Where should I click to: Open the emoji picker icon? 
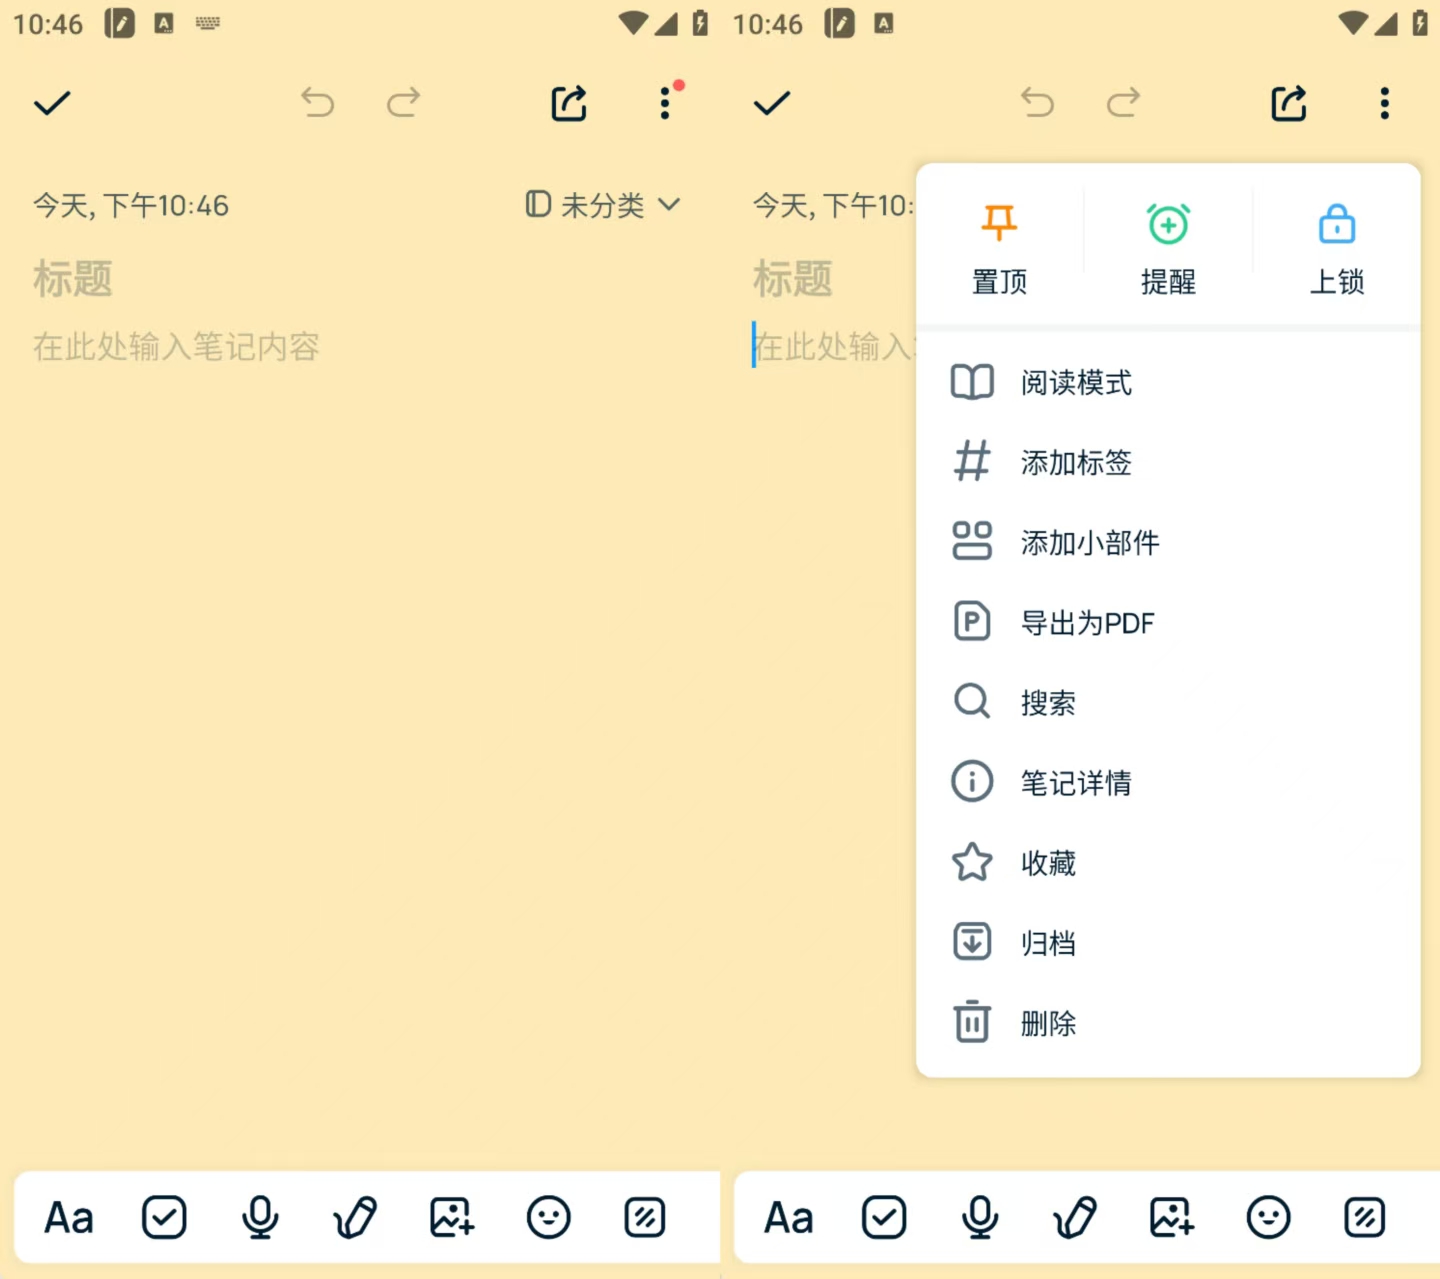click(548, 1217)
